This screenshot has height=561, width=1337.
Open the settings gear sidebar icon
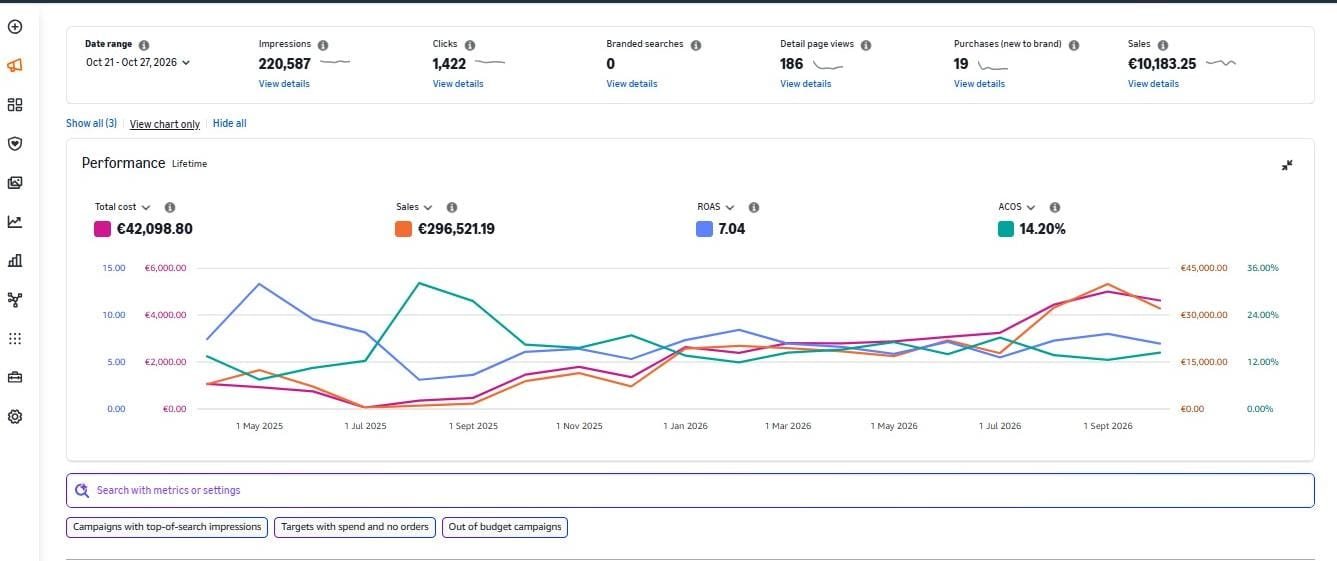(x=15, y=416)
